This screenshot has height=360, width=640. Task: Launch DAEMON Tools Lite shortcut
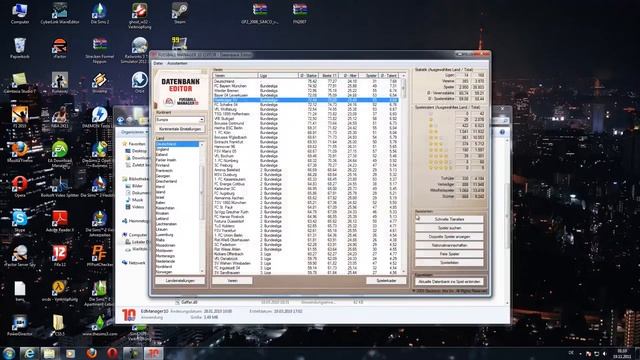click(x=100, y=117)
